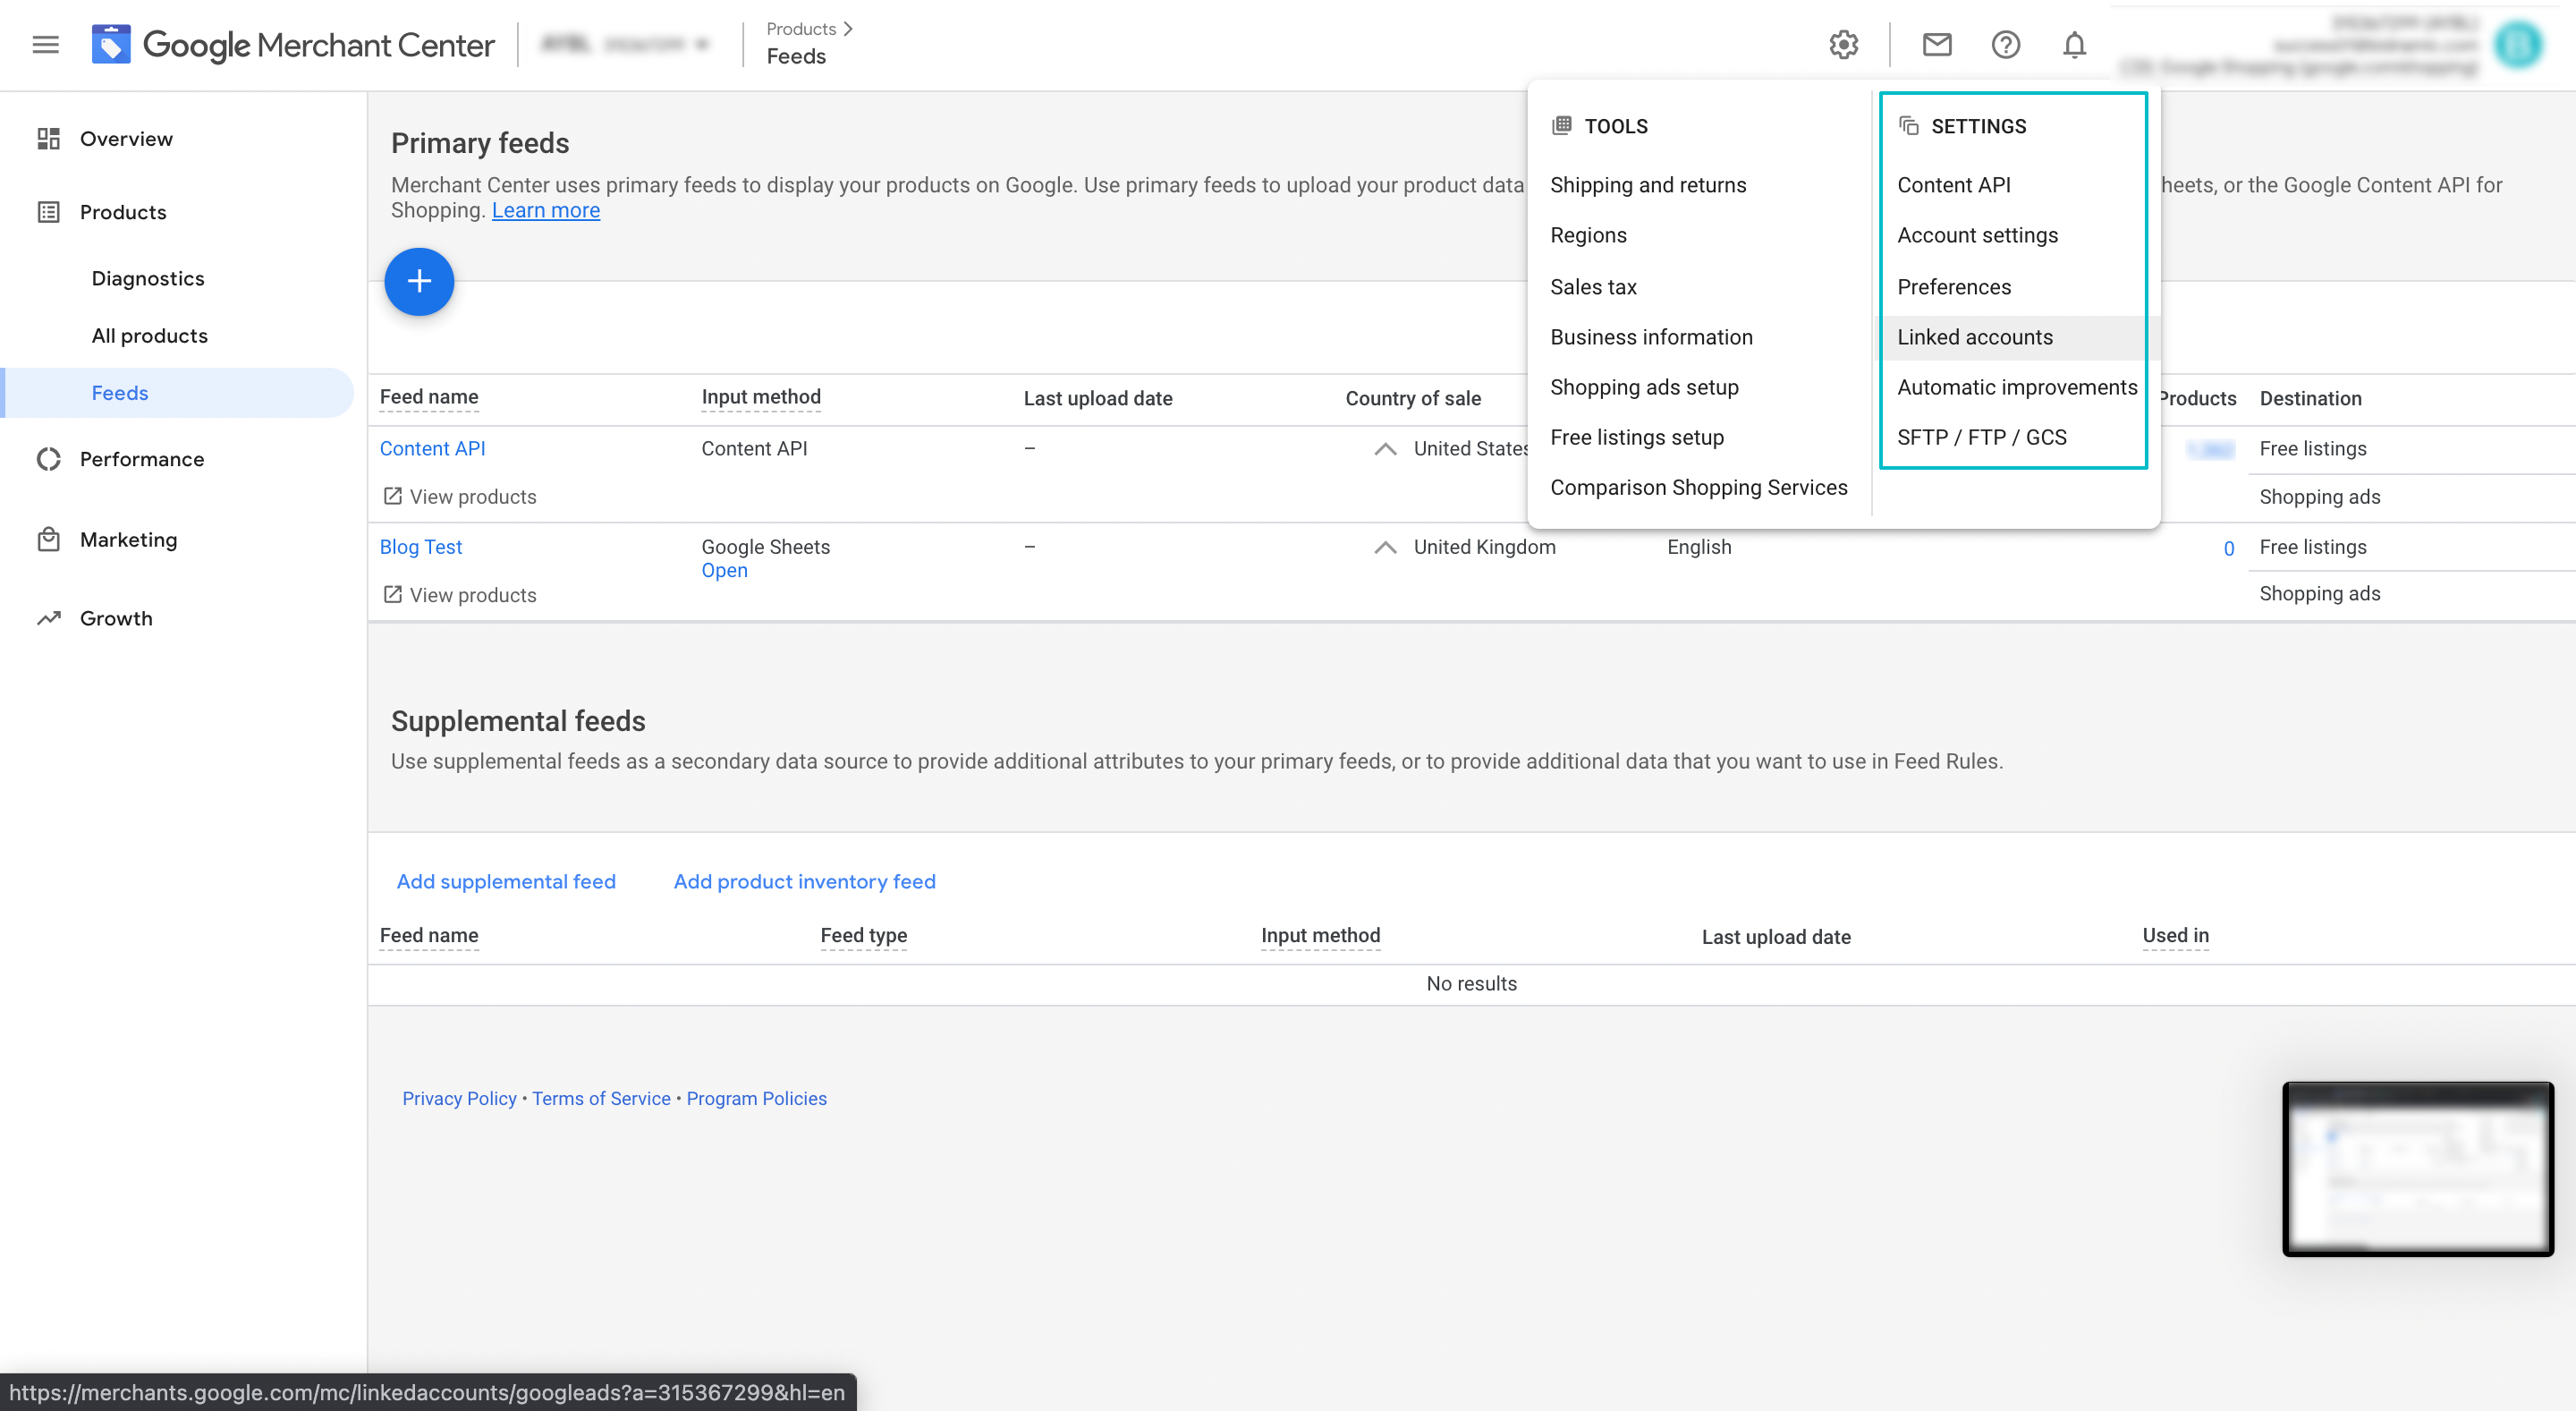Open the Privacy Policy link
The height and width of the screenshot is (1411, 2576).
pos(459,1098)
